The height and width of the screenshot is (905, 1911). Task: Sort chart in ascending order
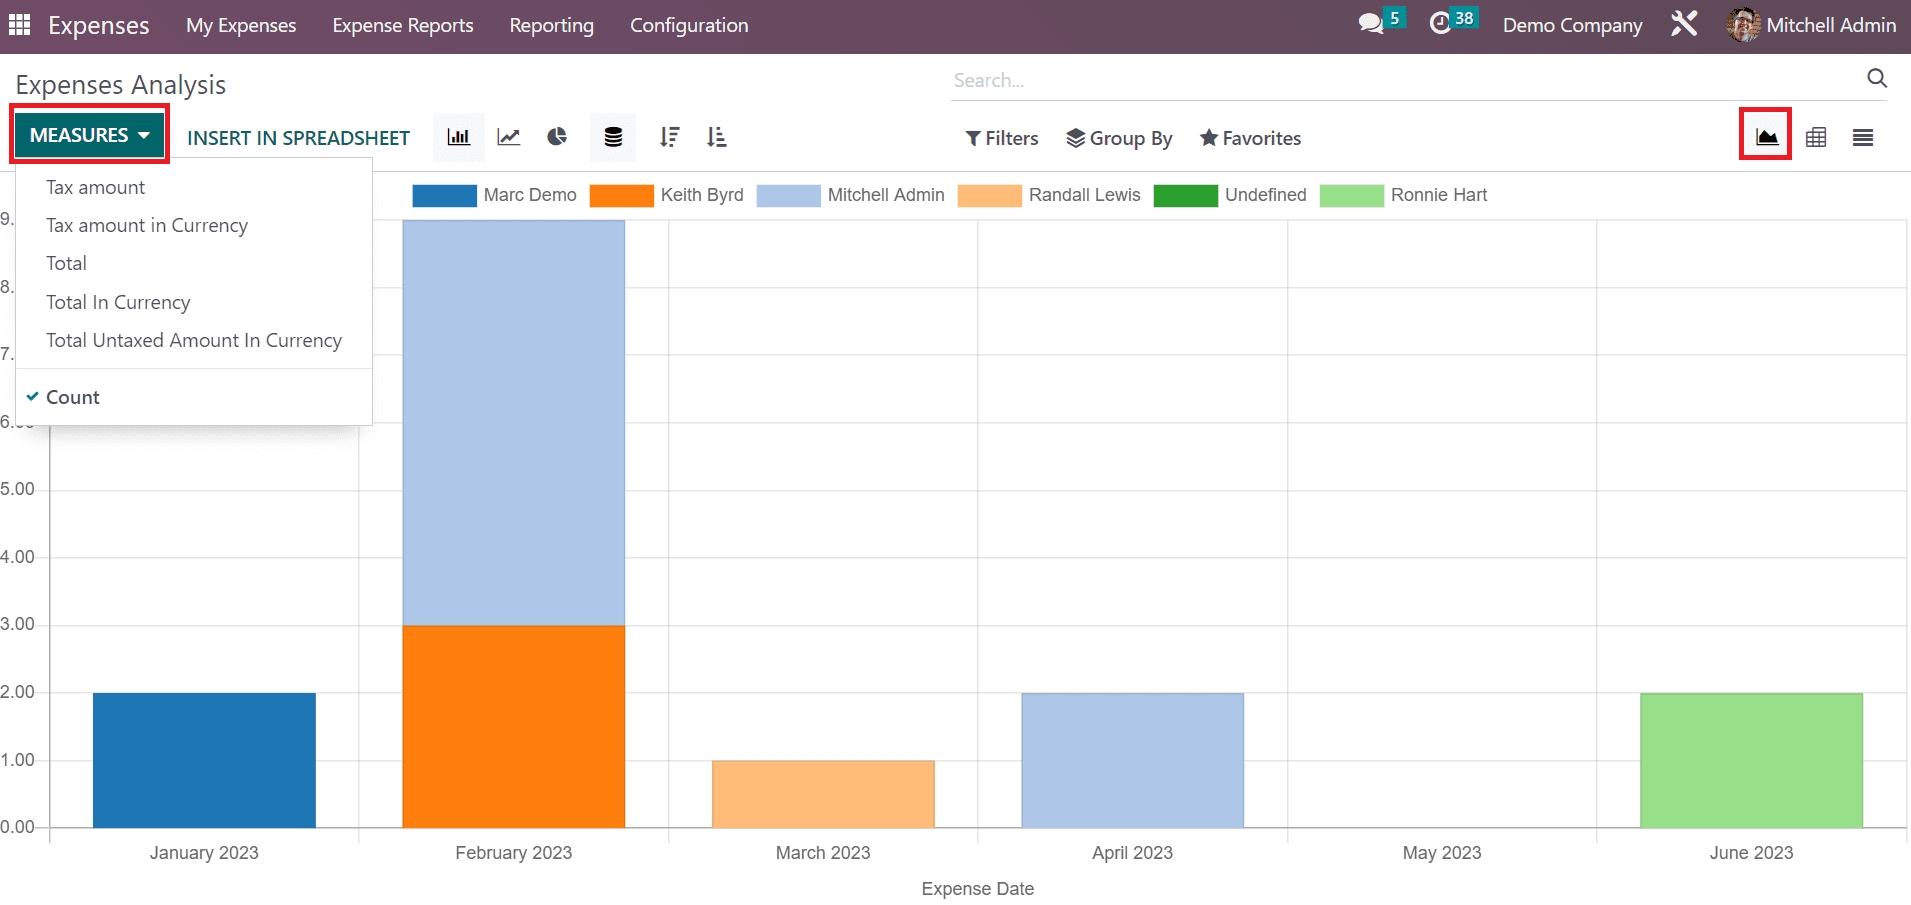coord(716,137)
